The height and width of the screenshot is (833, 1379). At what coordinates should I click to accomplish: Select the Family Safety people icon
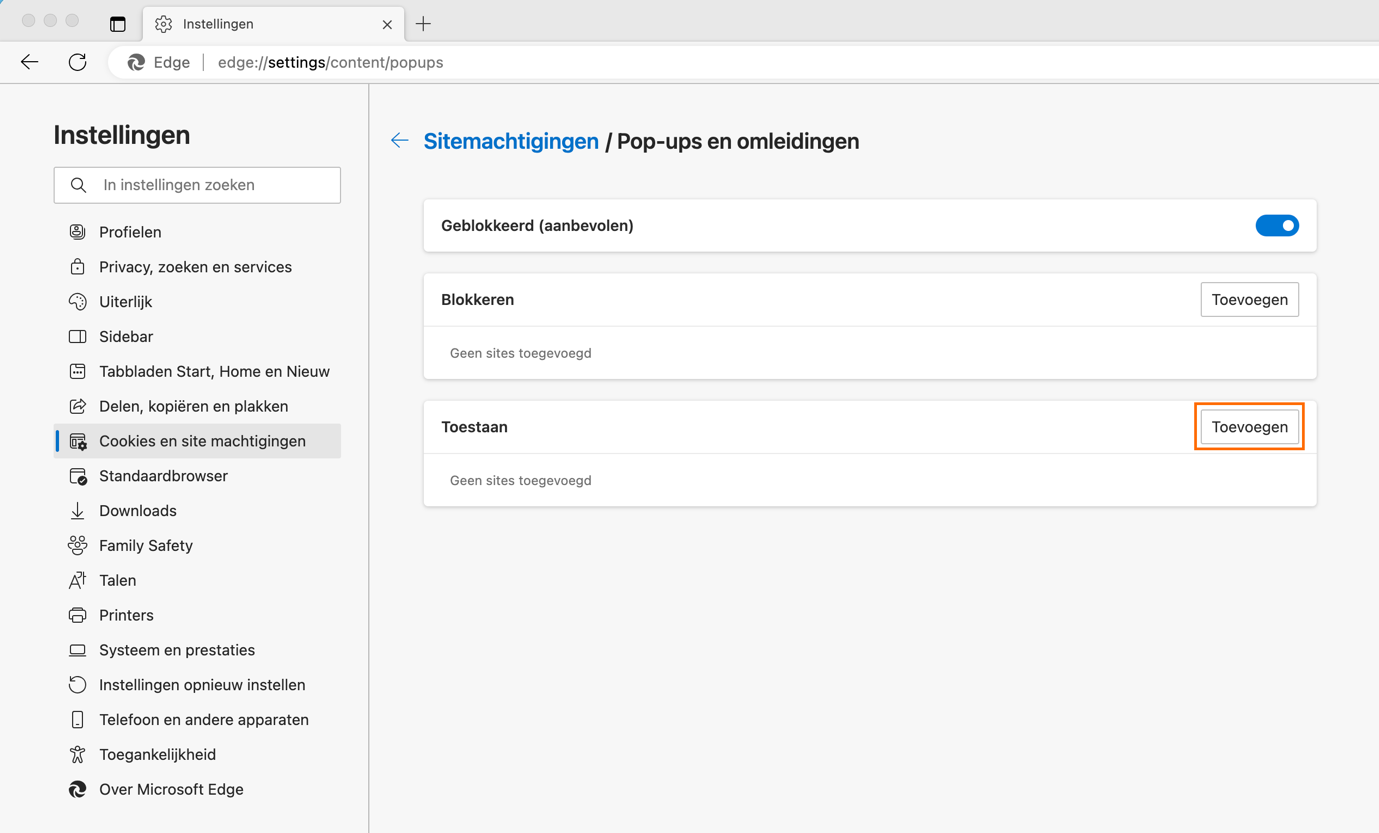[78, 545]
